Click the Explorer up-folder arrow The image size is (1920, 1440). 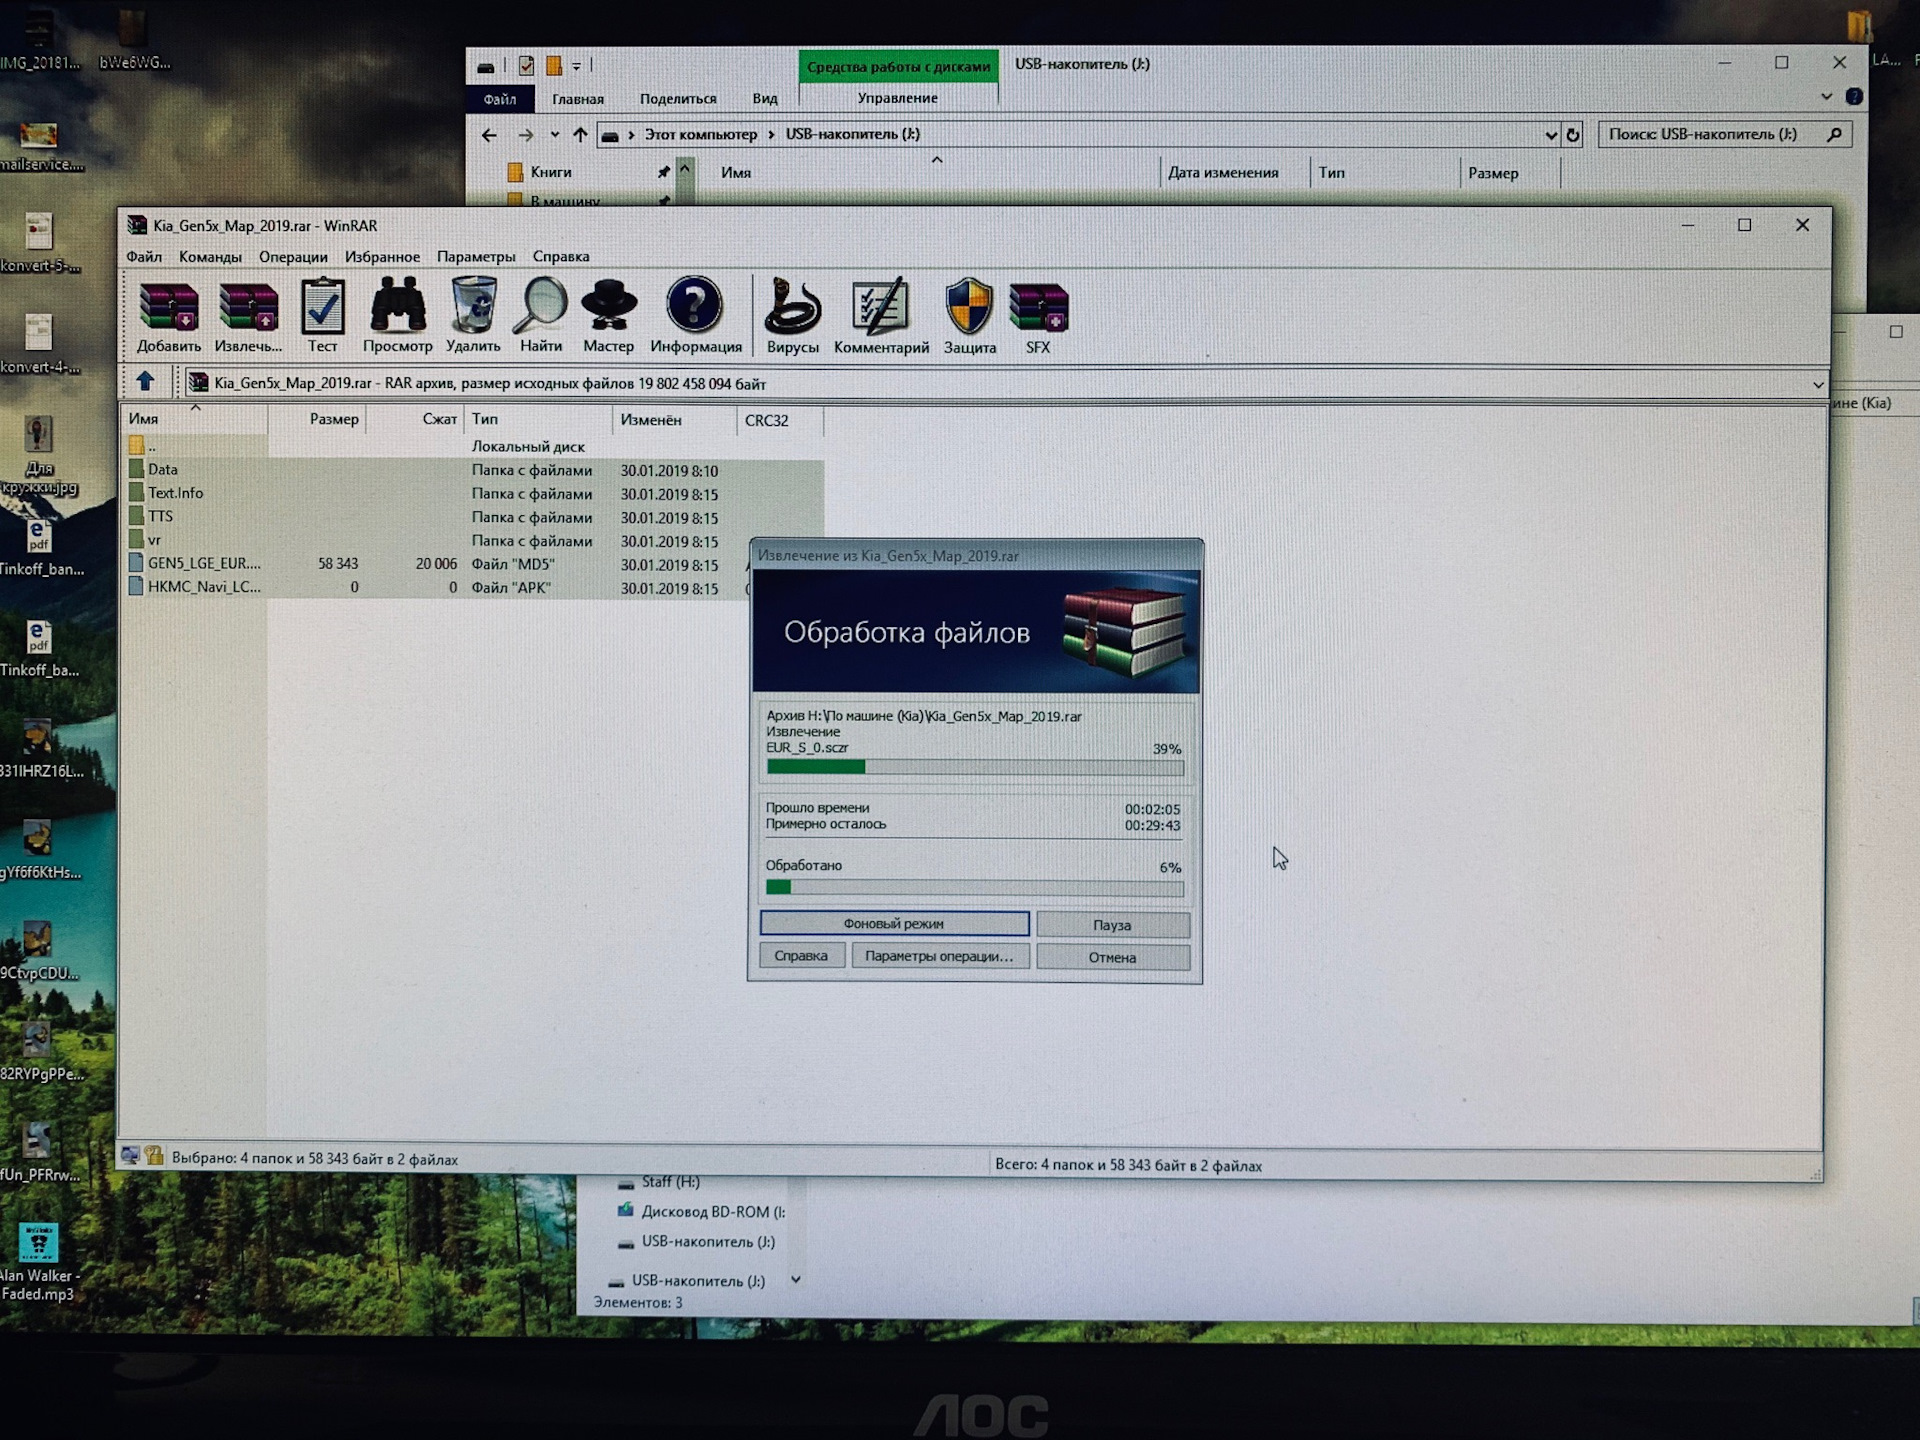580,135
